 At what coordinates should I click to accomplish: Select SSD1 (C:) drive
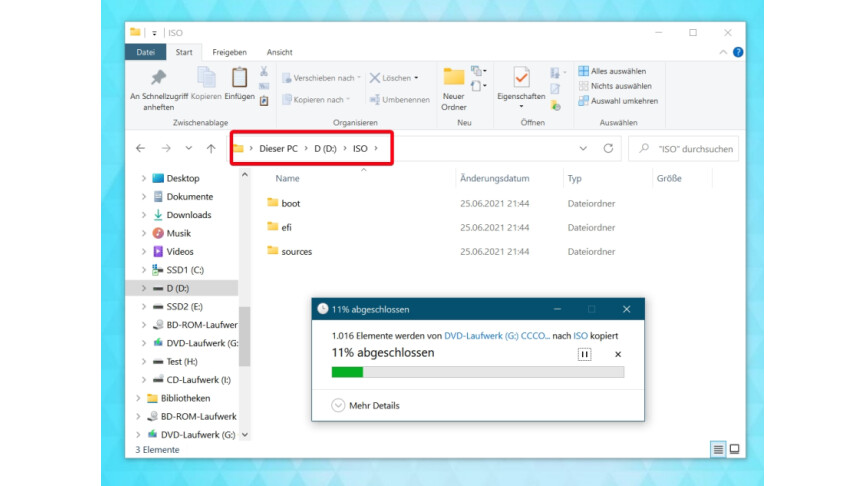tap(185, 270)
